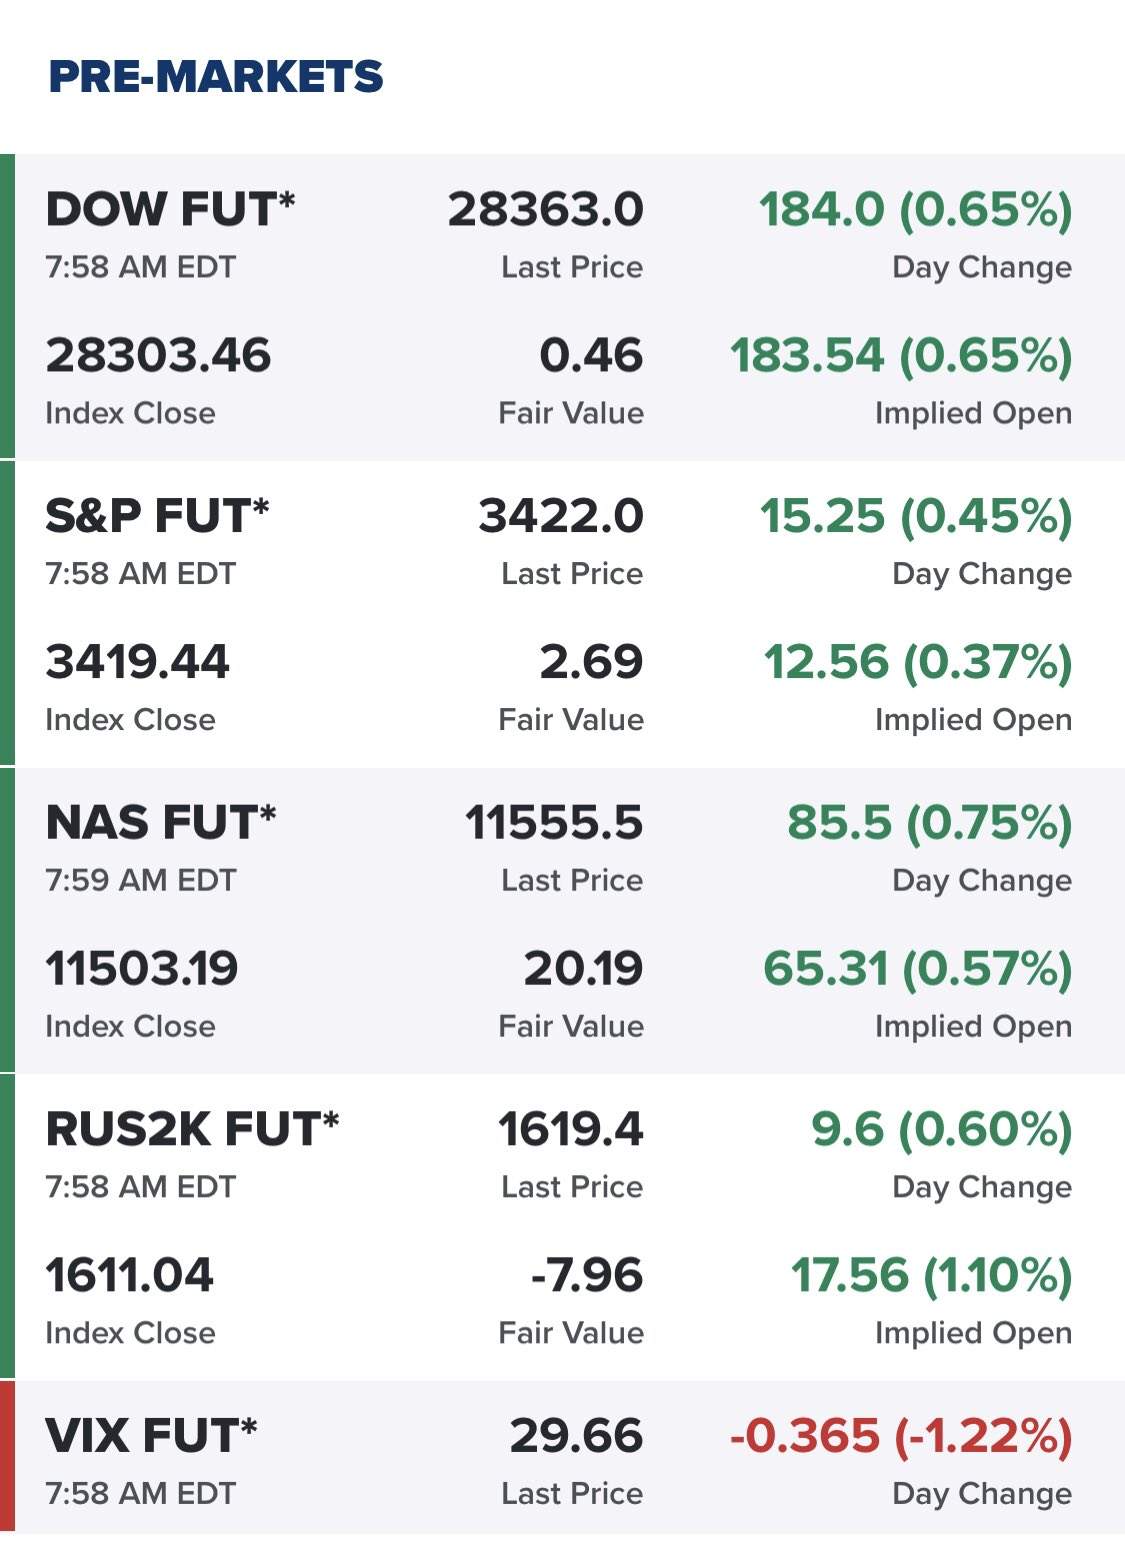This screenshot has height=1561, width=1125.
Task: Click Nasdaq fair value 20.19
Action: (x=584, y=969)
